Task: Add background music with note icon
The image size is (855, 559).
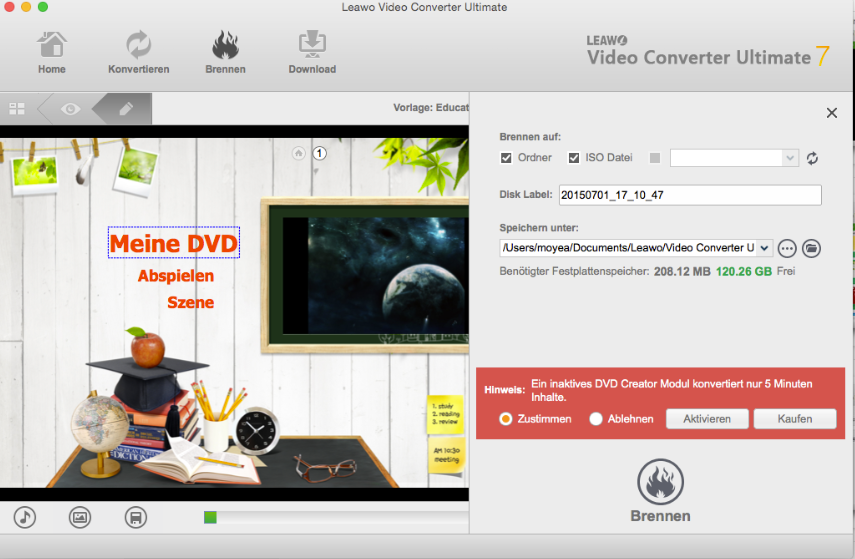Action: click(x=25, y=517)
